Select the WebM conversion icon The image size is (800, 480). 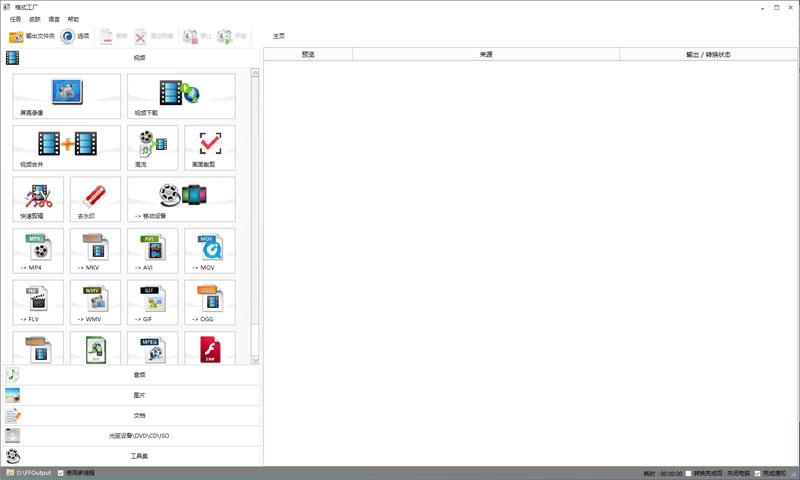coord(38,348)
